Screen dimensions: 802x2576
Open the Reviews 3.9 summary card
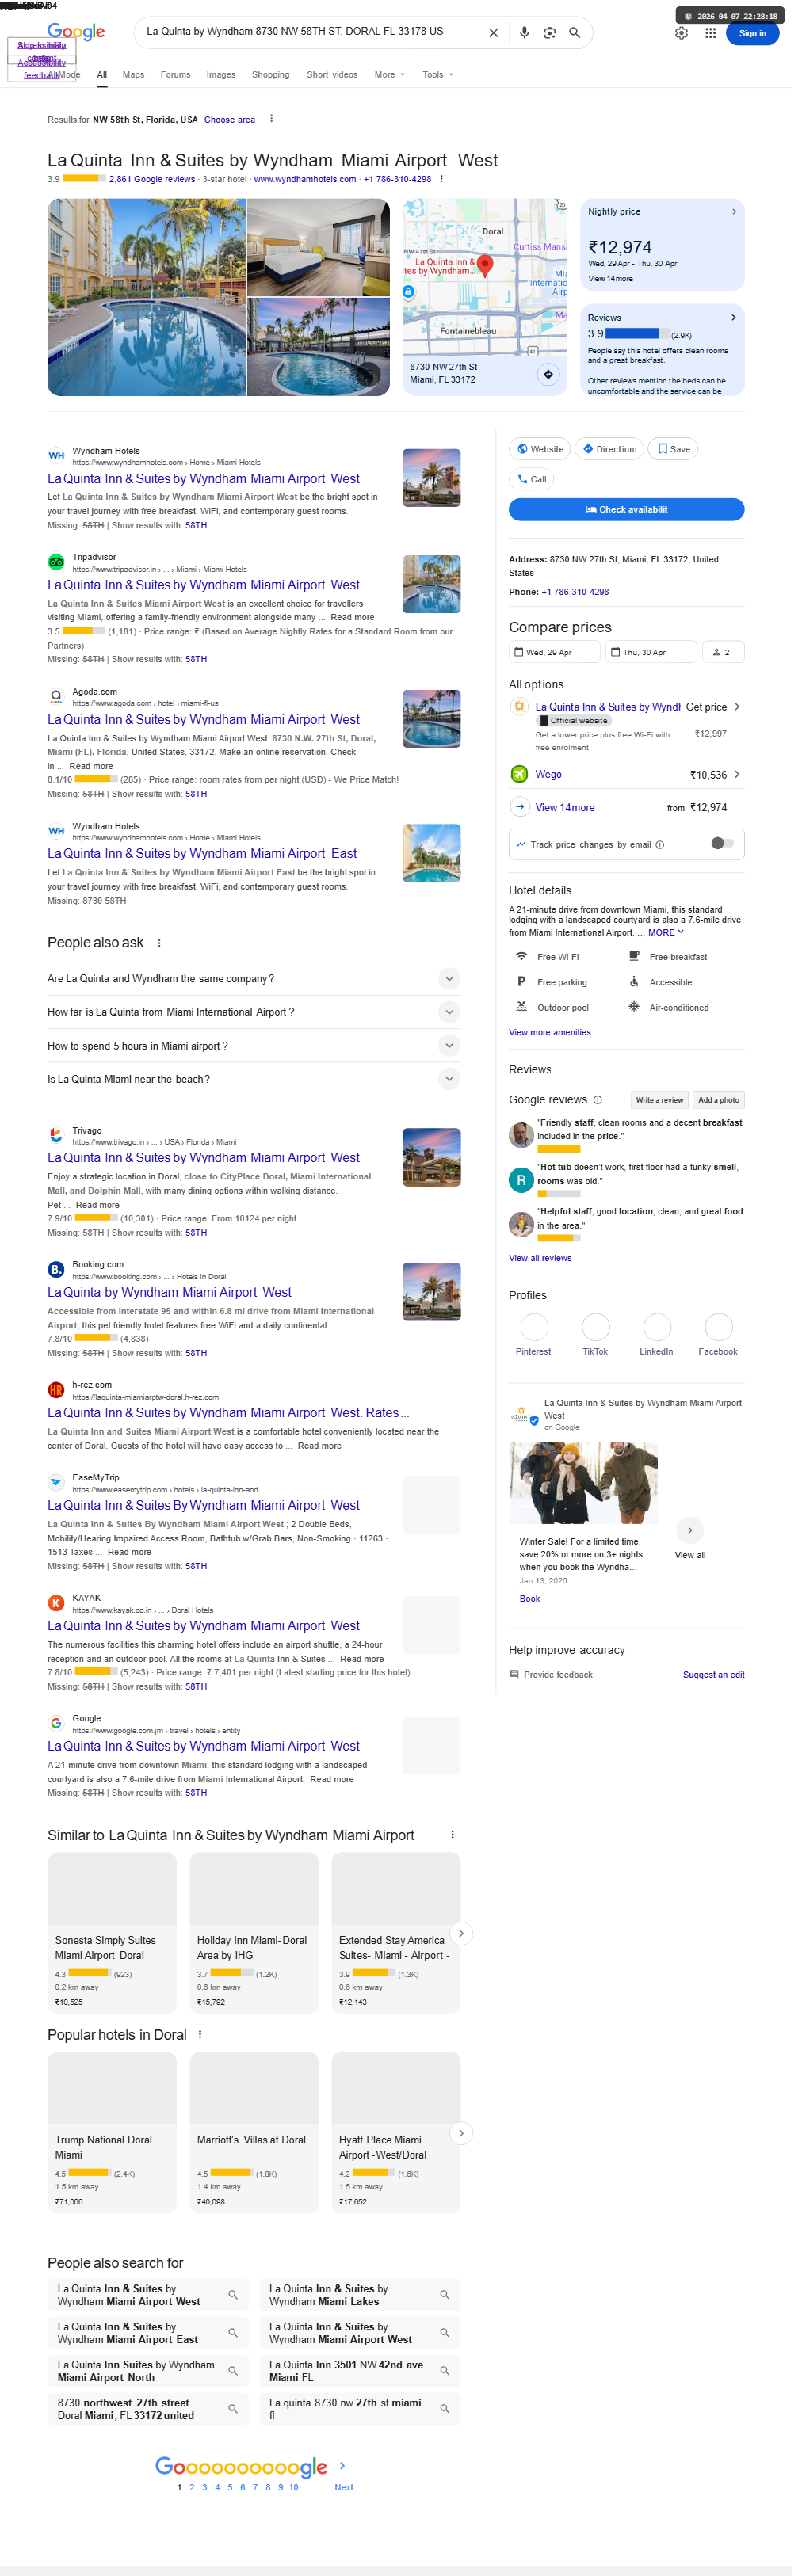662,350
